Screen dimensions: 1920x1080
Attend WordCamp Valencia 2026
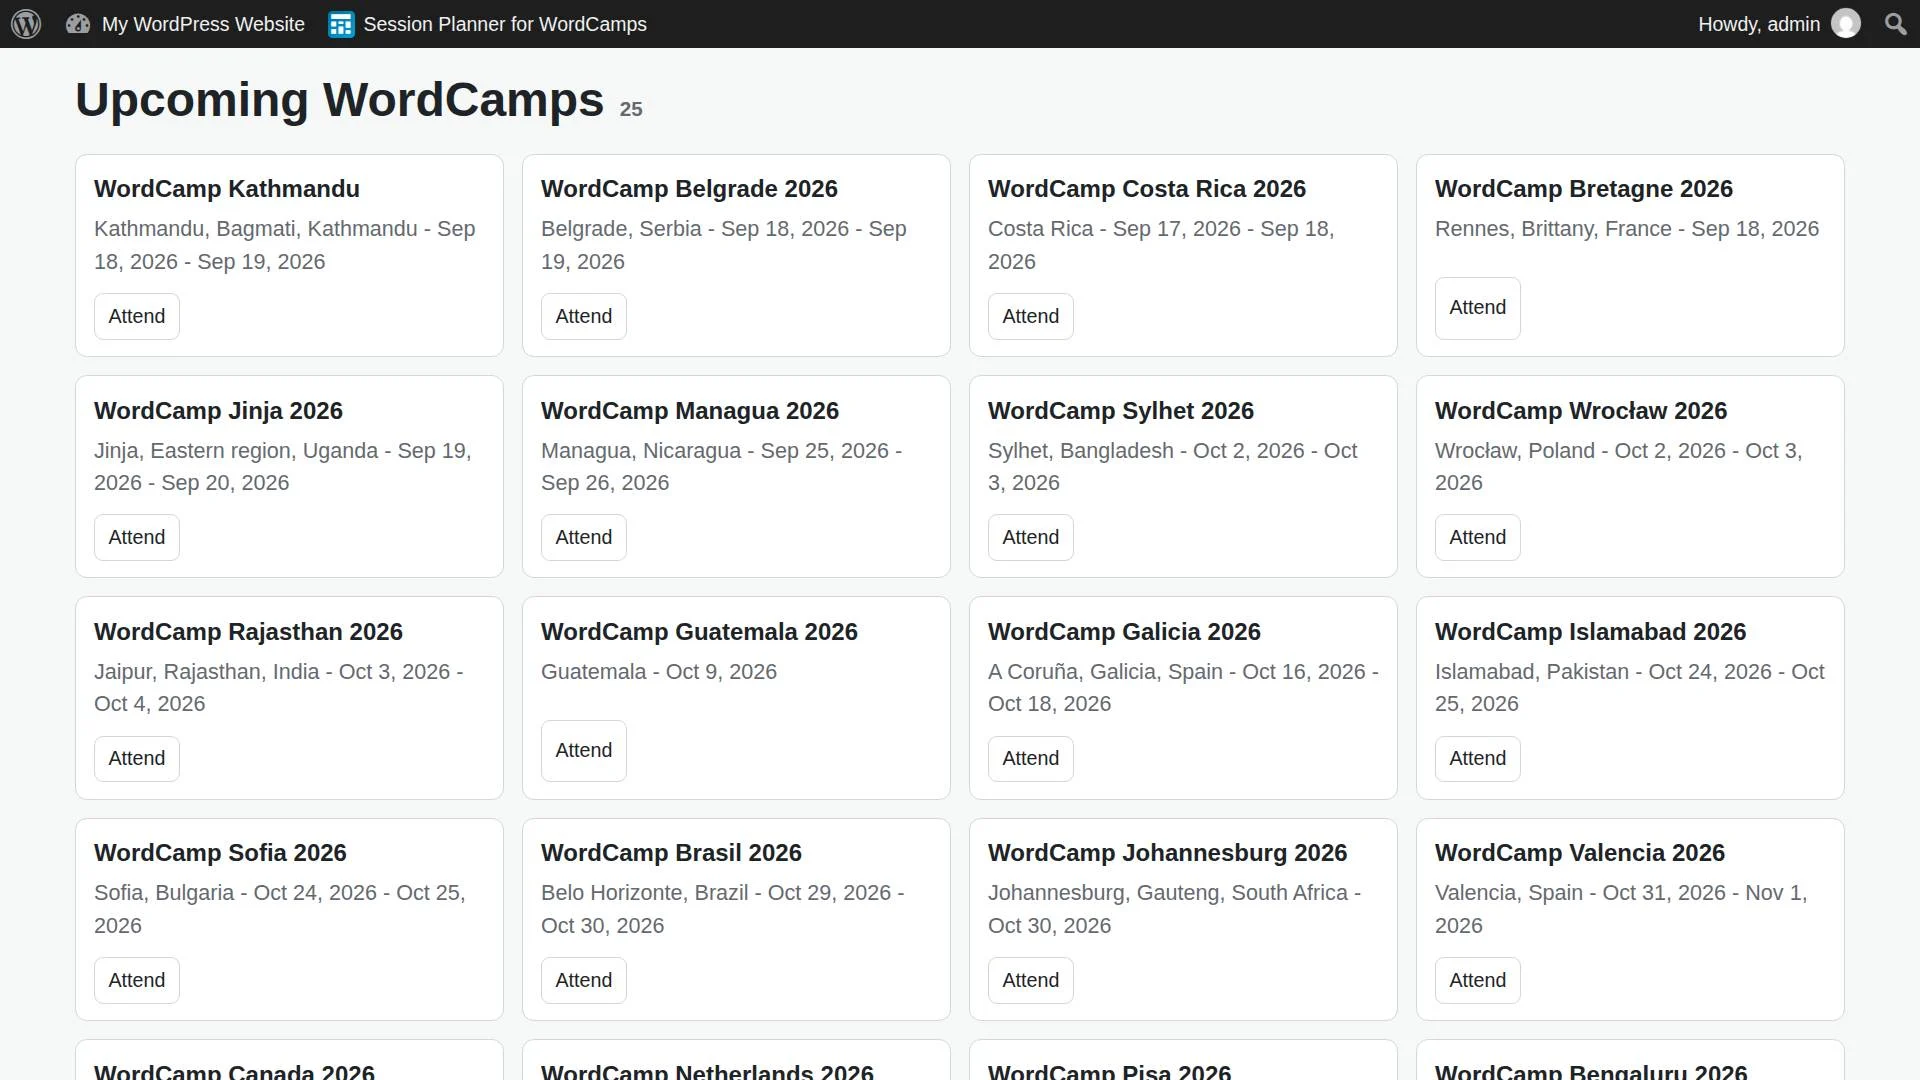click(x=1478, y=980)
